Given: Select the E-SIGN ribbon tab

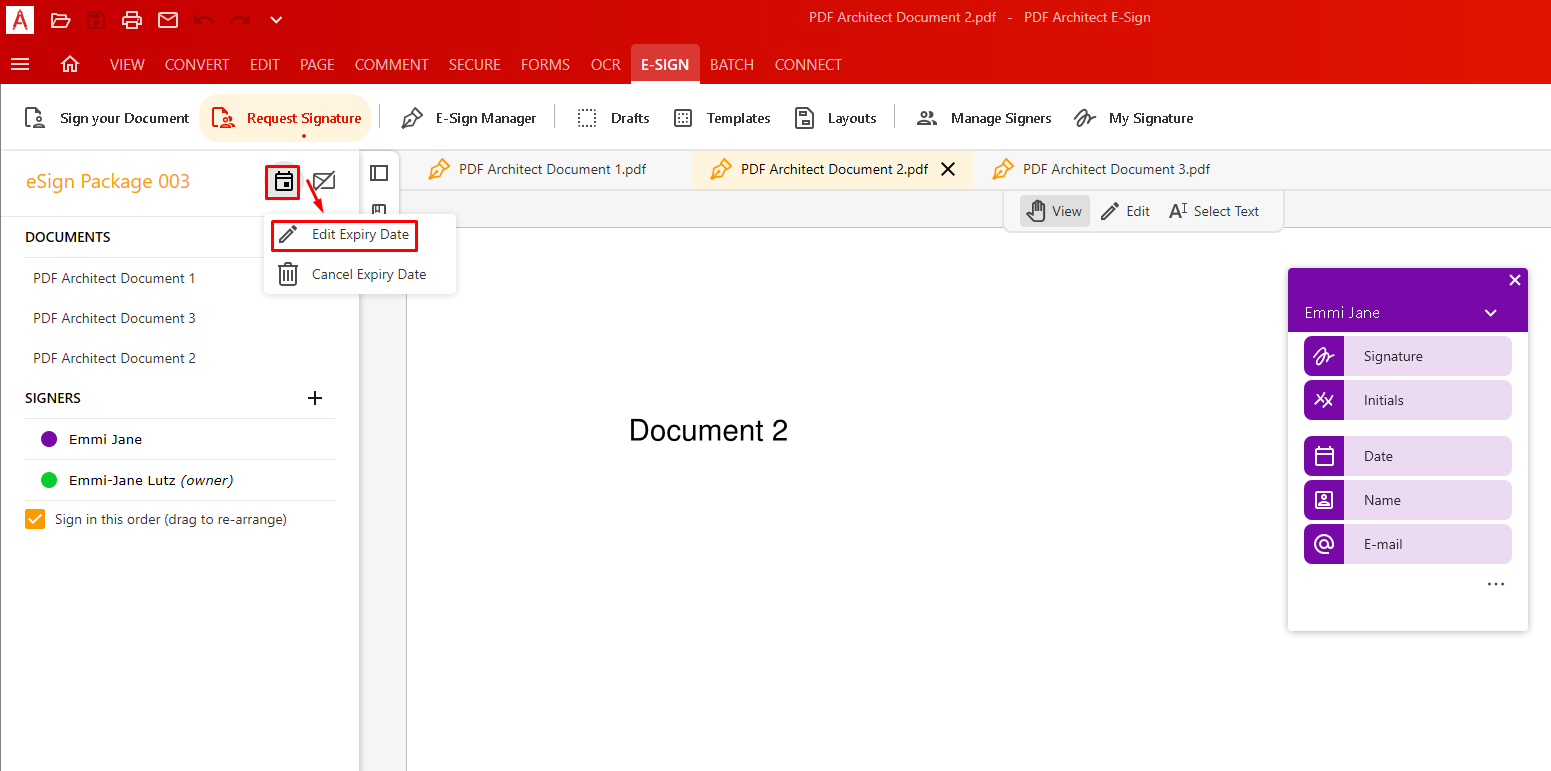Looking at the screenshot, I should (665, 64).
